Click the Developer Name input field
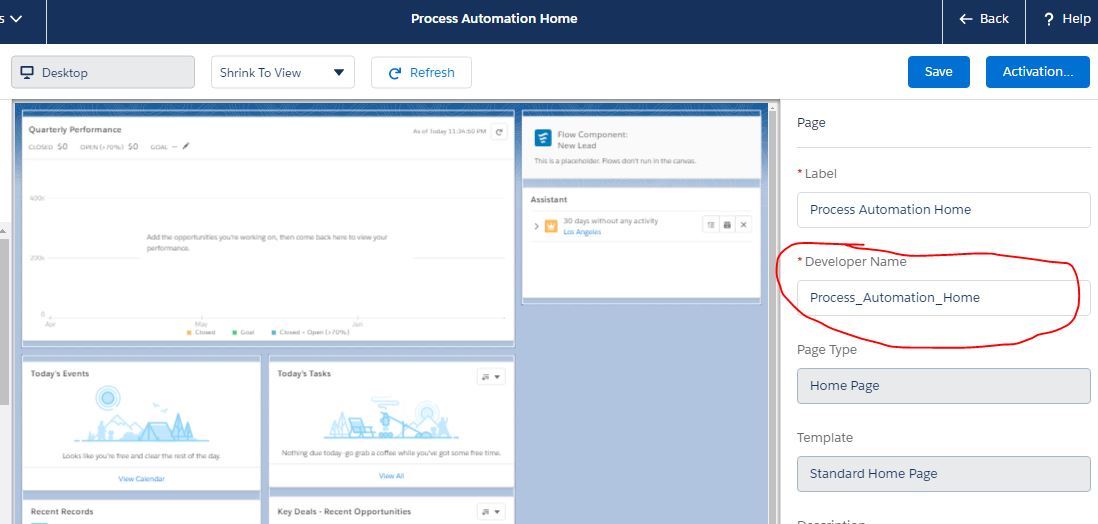This screenshot has width=1098, height=524. point(943,297)
